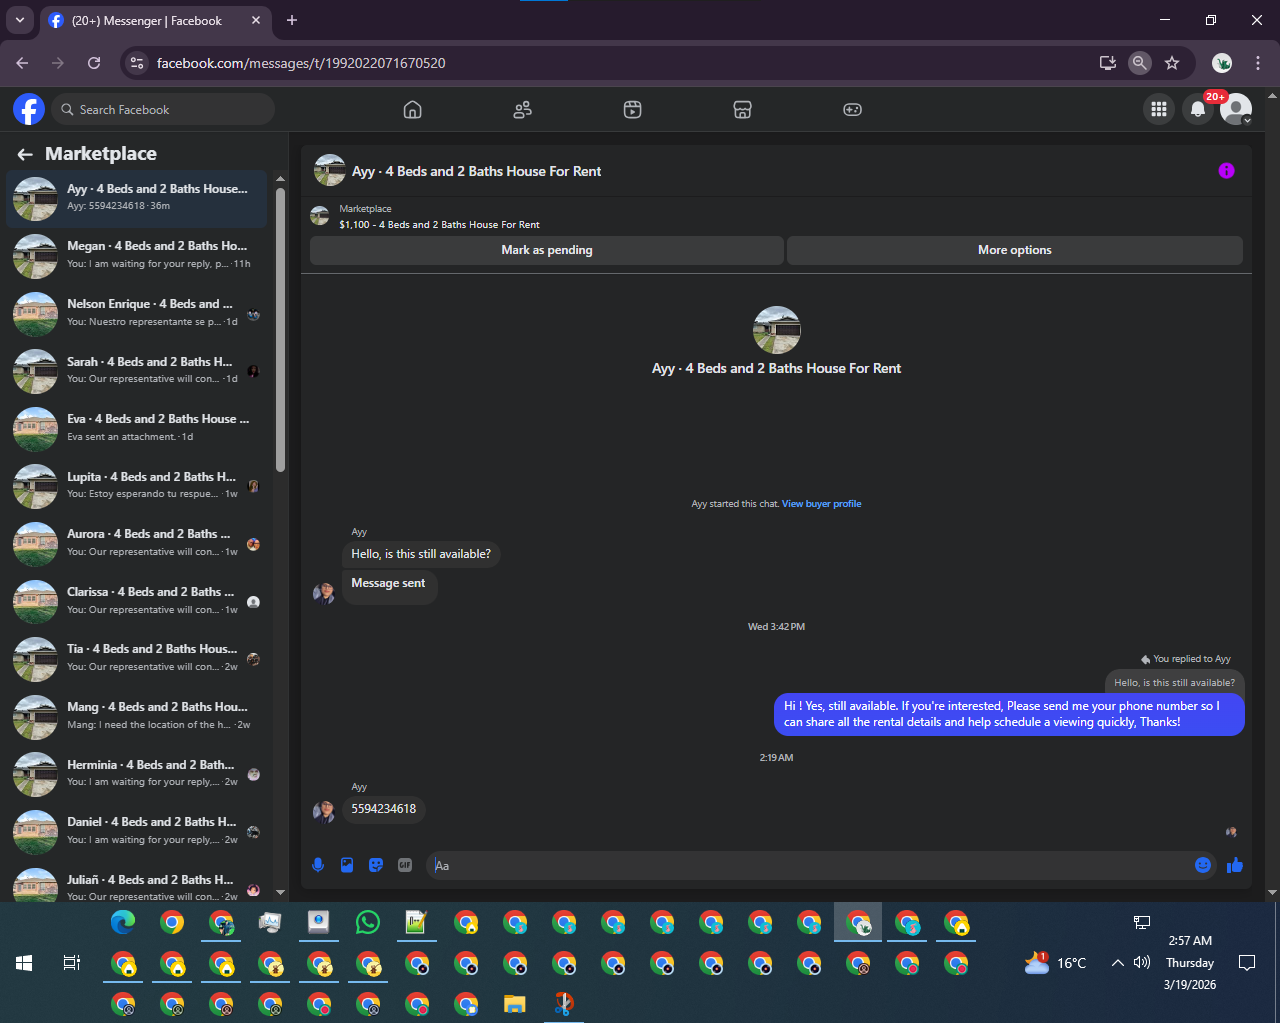This screenshot has width=1280, height=1023.
Task: Open the Facebook menu grid icon
Action: tap(1159, 109)
